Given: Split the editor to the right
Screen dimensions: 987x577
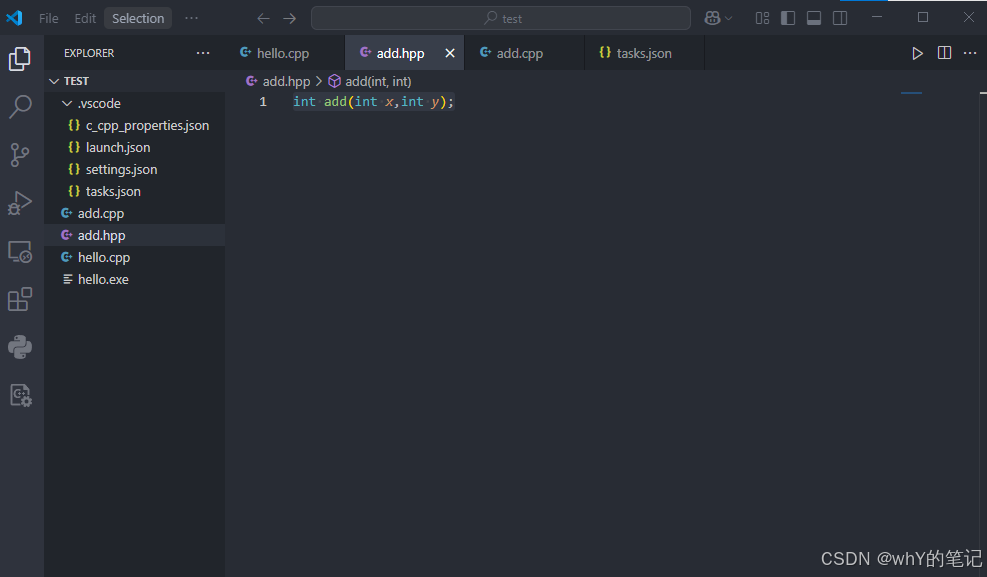Looking at the screenshot, I should (x=944, y=53).
